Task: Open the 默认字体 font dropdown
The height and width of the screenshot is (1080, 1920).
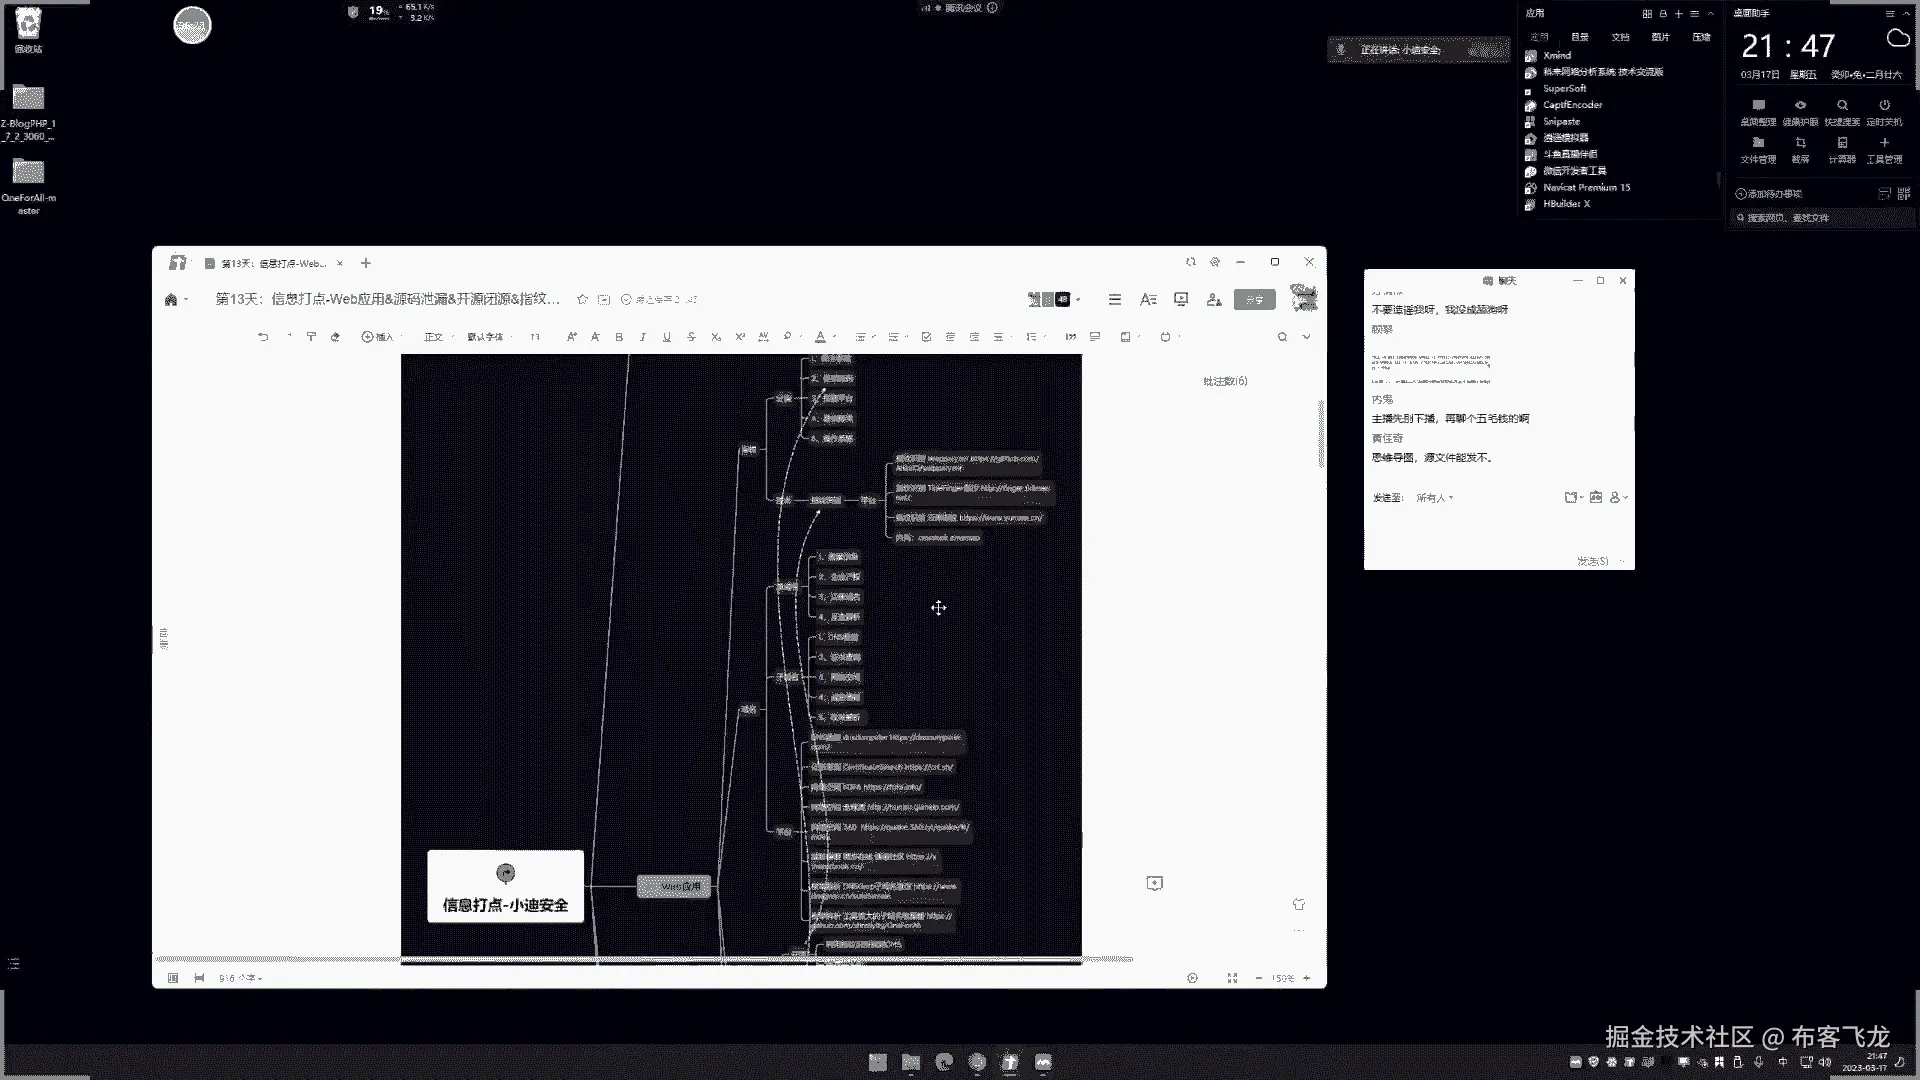Action: click(x=488, y=337)
